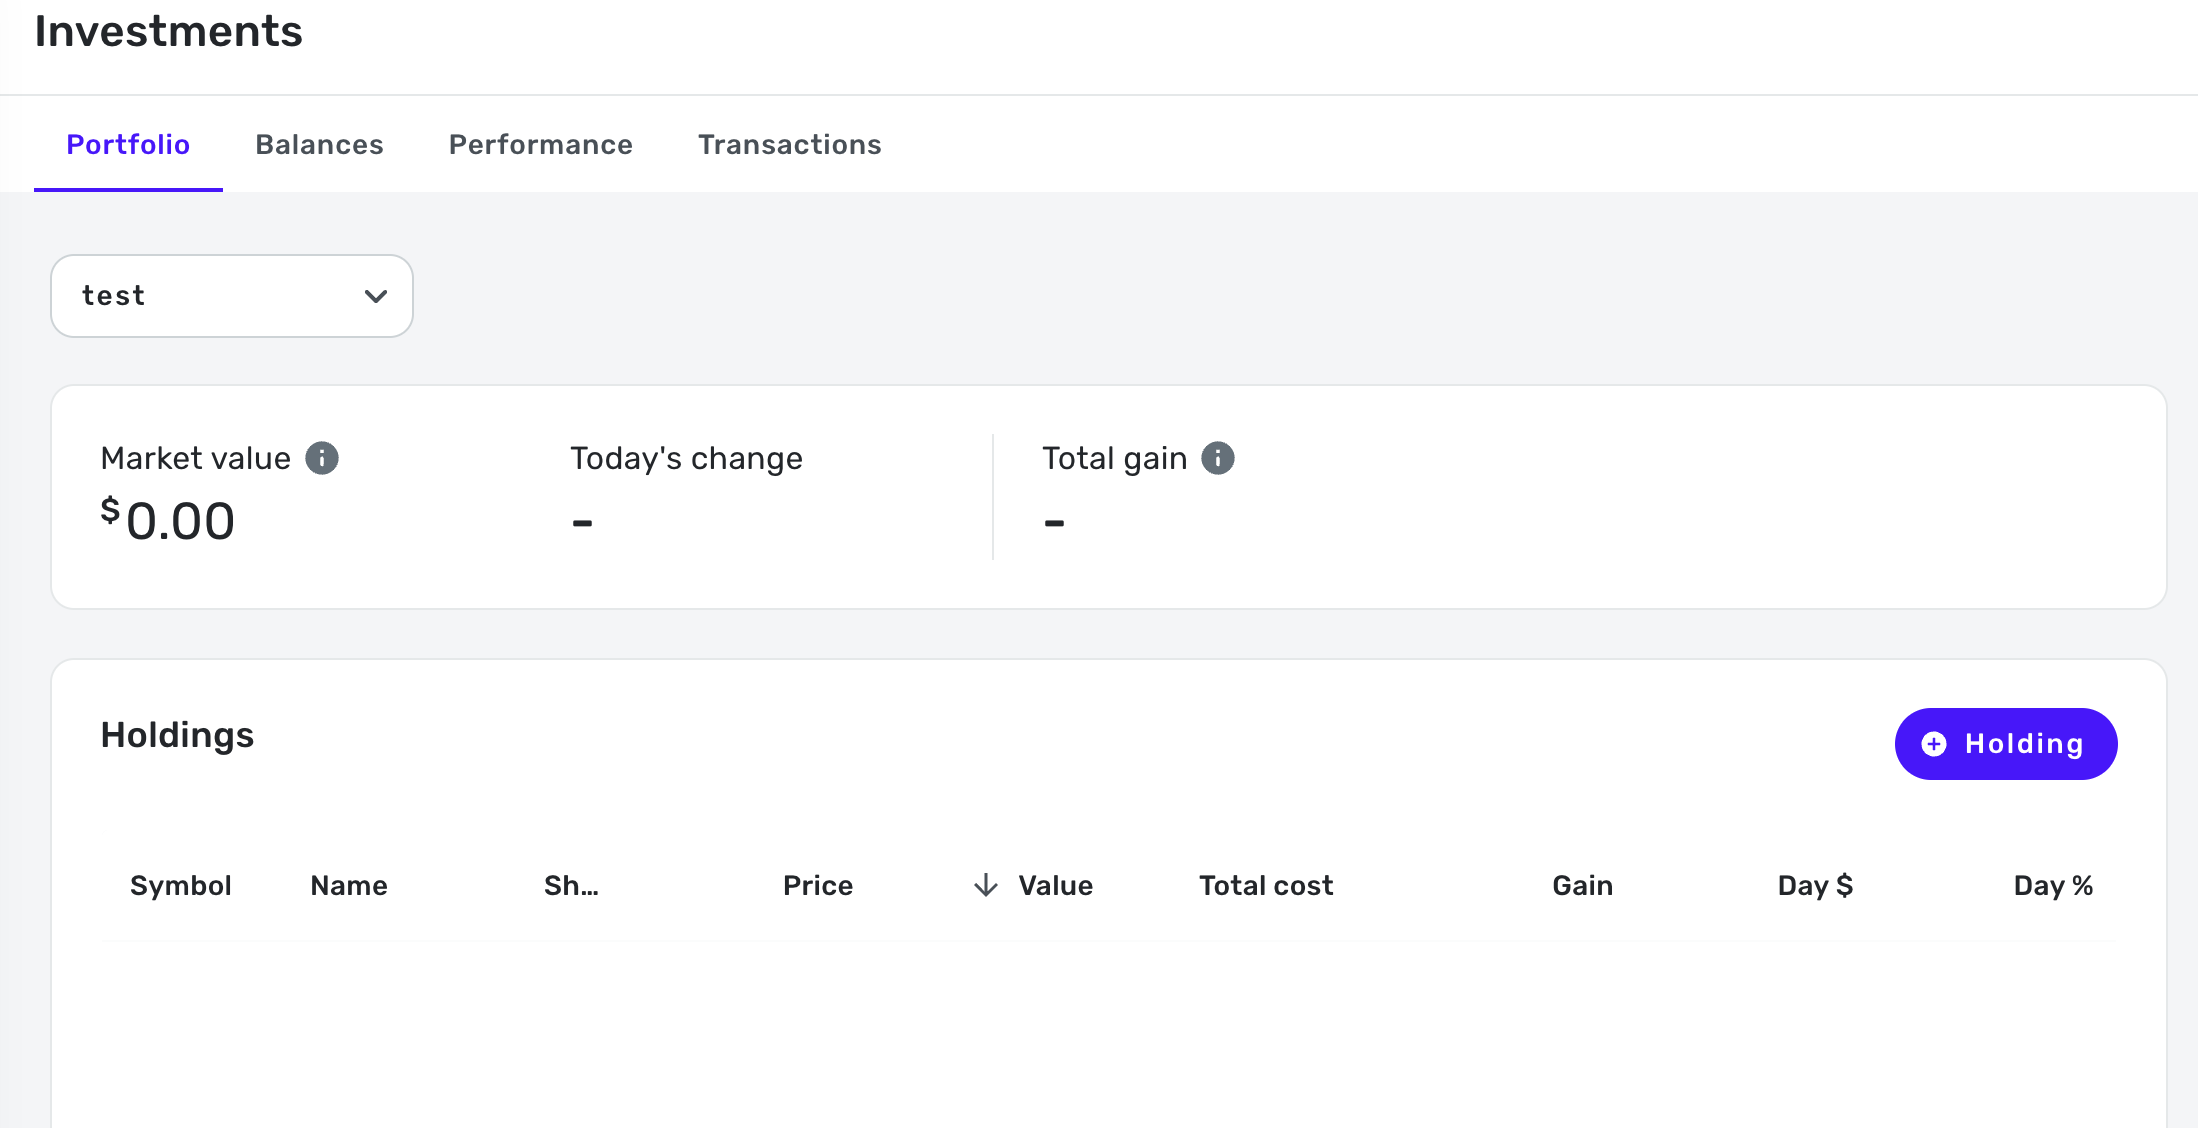This screenshot has width=2198, height=1128.
Task: Open the Performance tab
Action: point(540,145)
